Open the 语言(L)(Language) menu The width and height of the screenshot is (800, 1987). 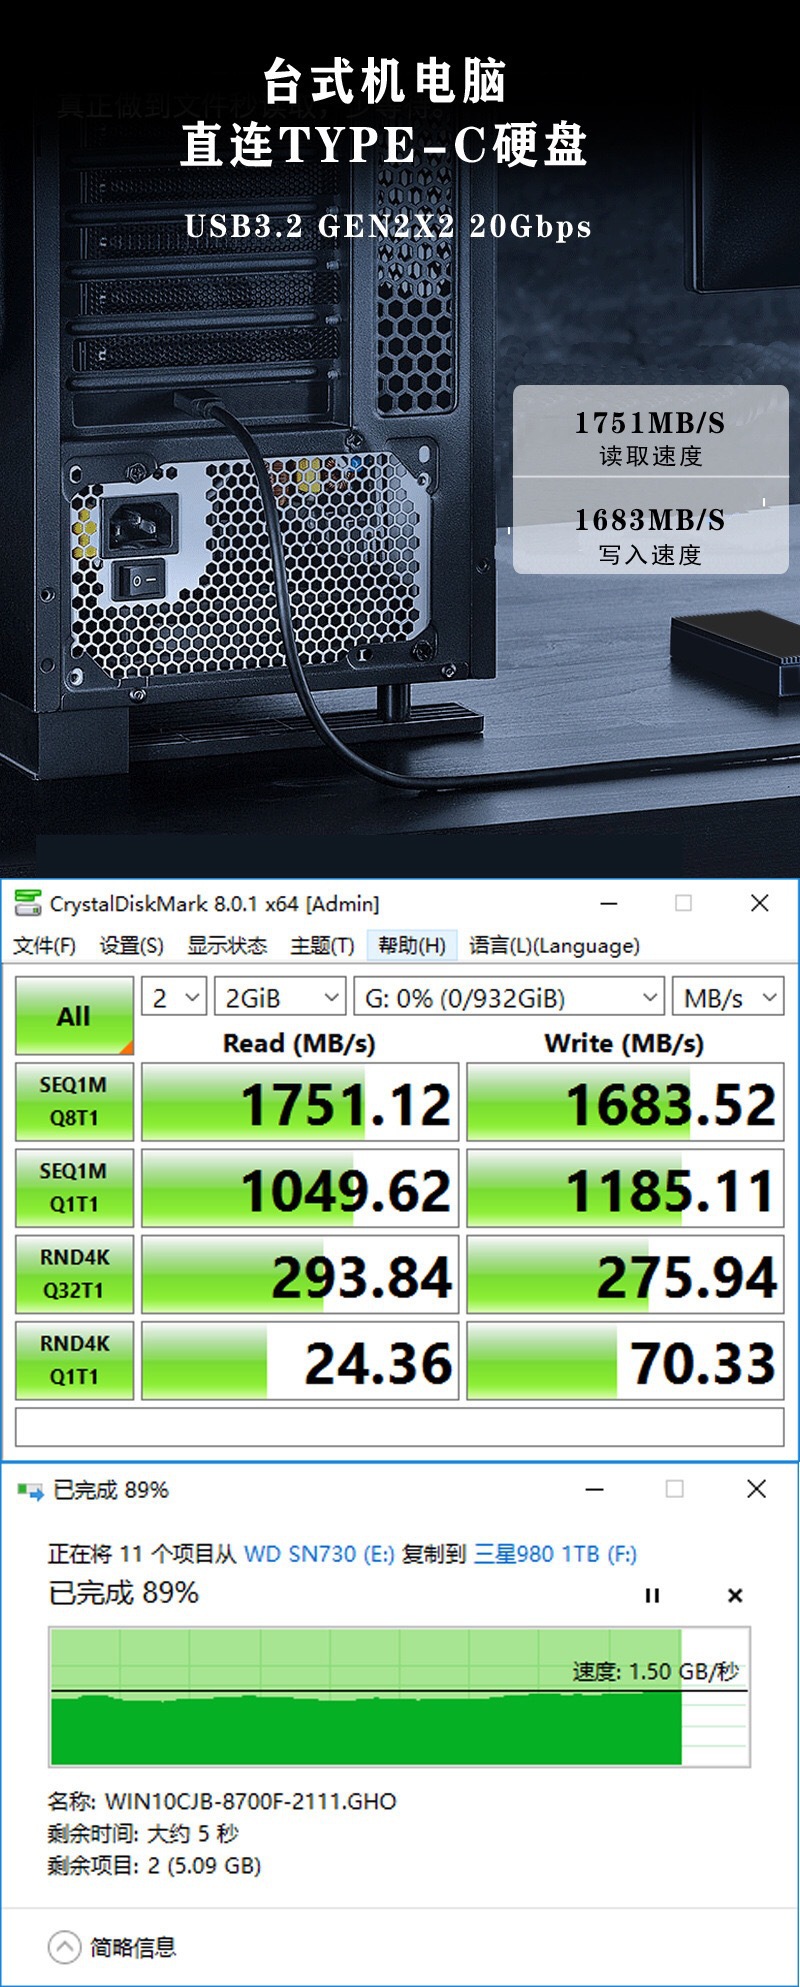[x=554, y=945]
